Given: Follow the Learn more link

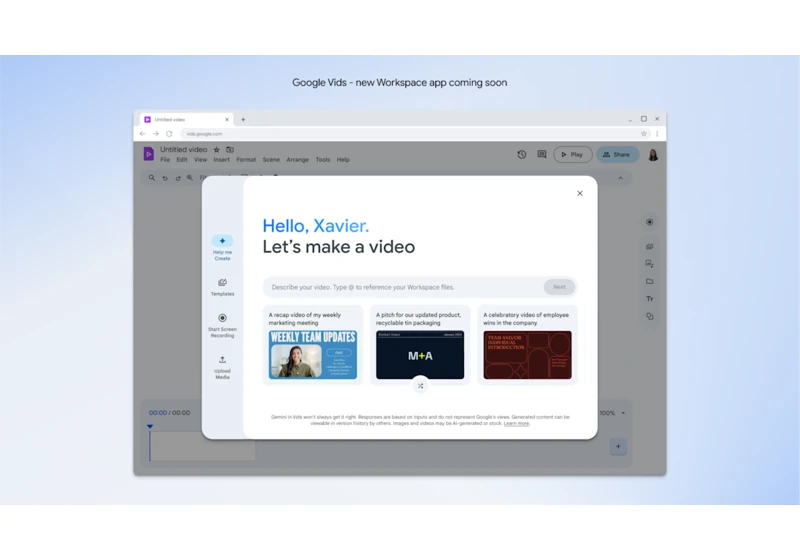Looking at the screenshot, I should [x=516, y=423].
